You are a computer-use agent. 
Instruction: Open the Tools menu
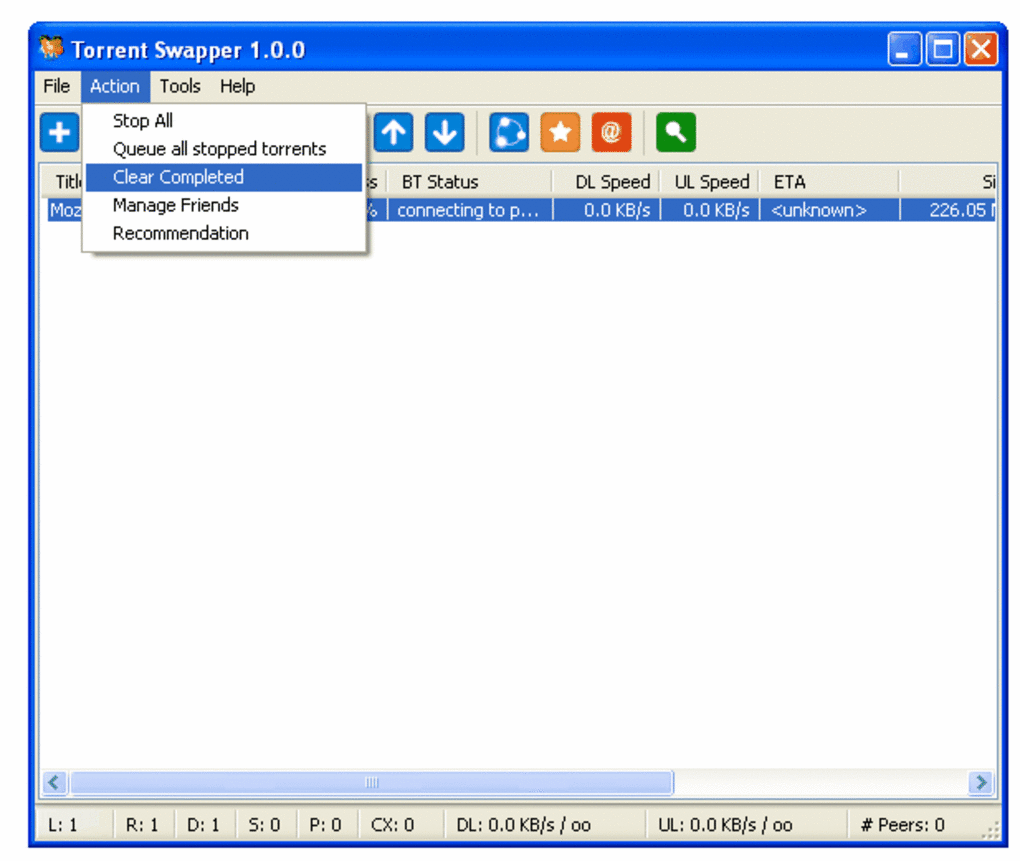click(x=180, y=86)
